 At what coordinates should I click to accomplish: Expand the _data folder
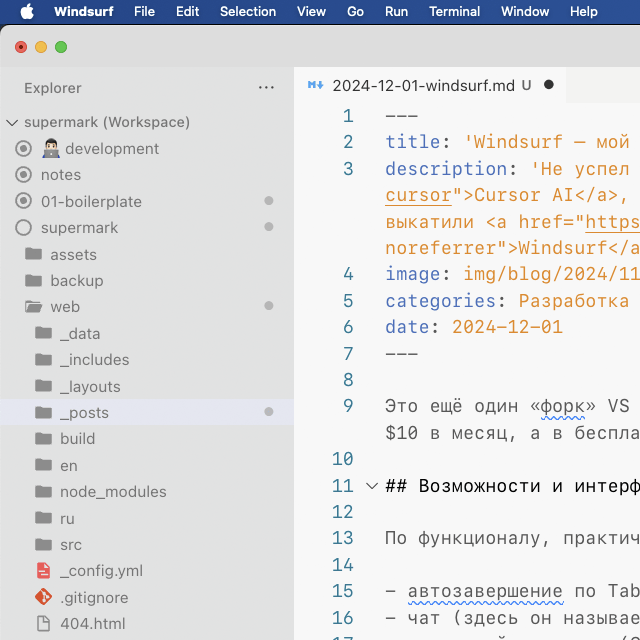(147, 333)
